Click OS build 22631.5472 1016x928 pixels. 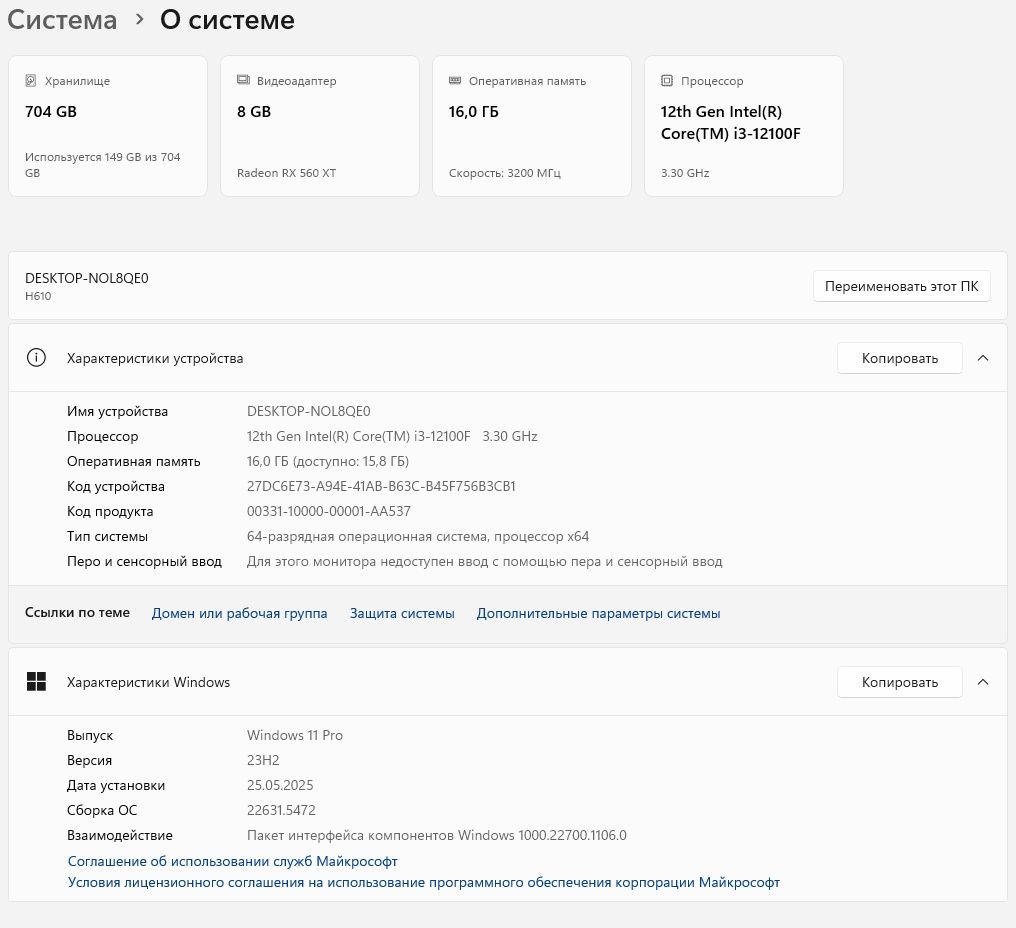coord(281,810)
